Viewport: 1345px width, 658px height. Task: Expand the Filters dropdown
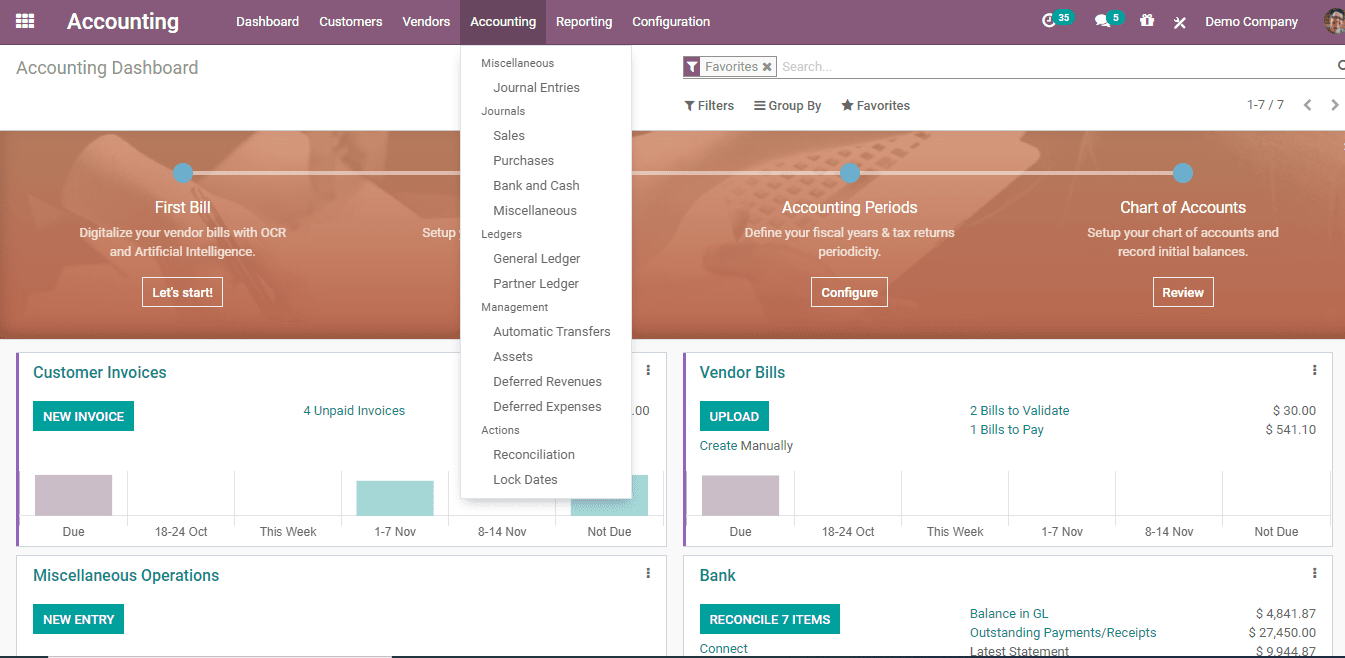pos(709,106)
